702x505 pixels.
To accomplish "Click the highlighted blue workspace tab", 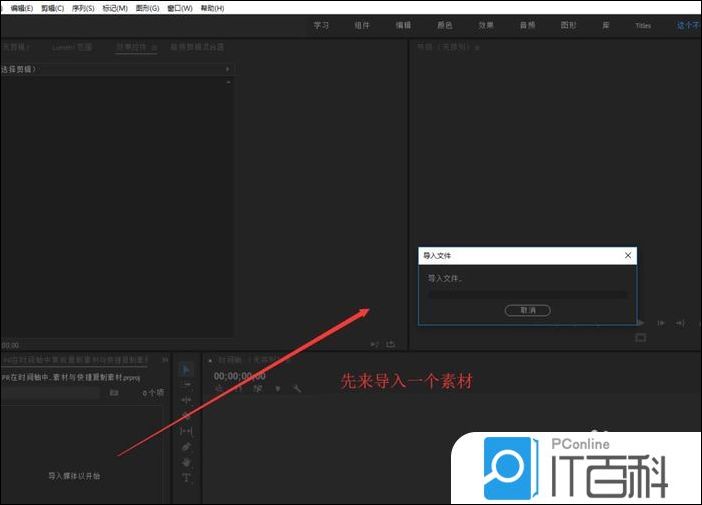I will pos(689,25).
